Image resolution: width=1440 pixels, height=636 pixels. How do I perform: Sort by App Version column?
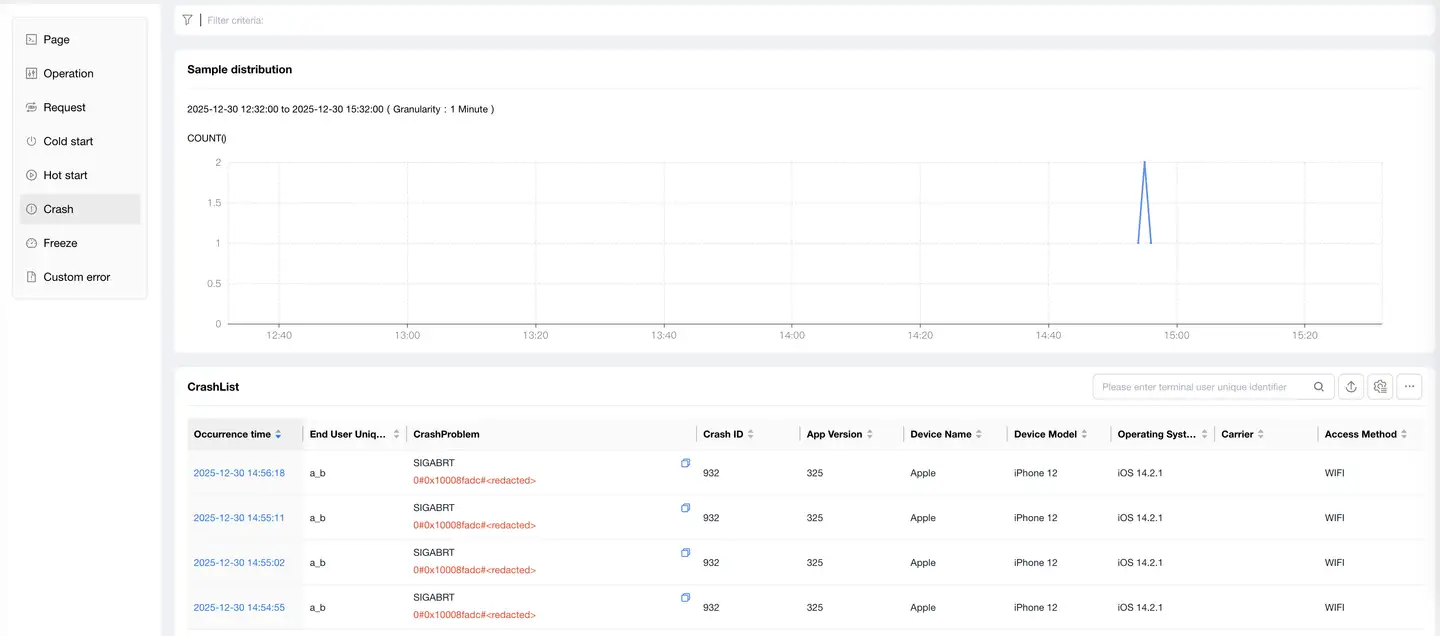click(x=869, y=435)
